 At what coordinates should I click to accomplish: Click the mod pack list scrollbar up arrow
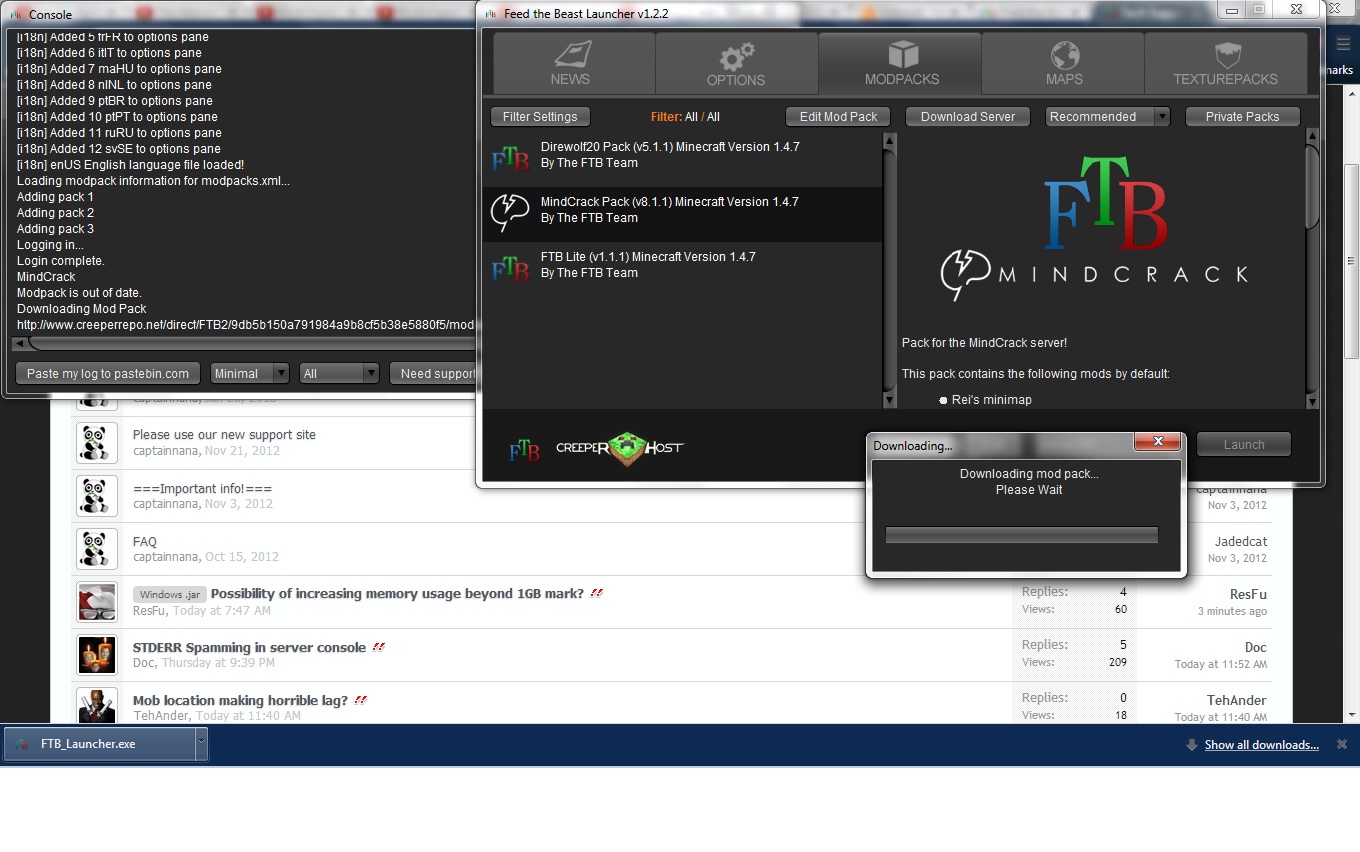coord(890,140)
